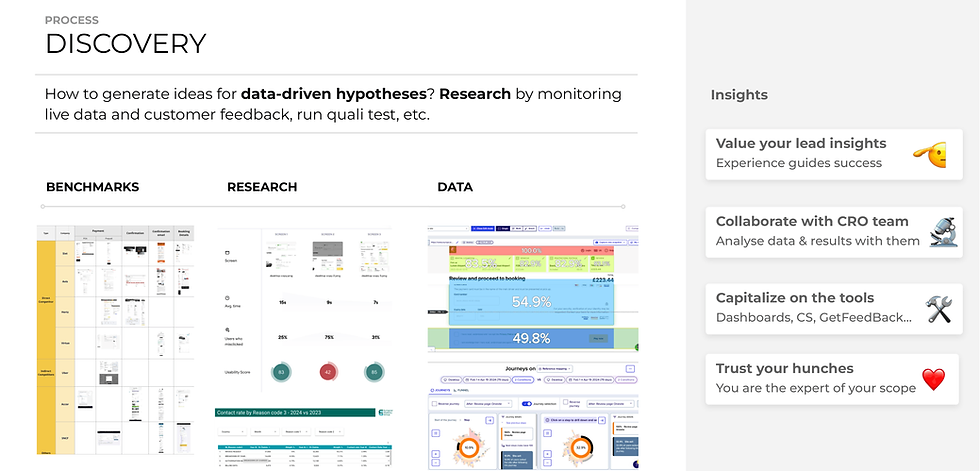Click the 75% misclicked users value

[329, 337]
